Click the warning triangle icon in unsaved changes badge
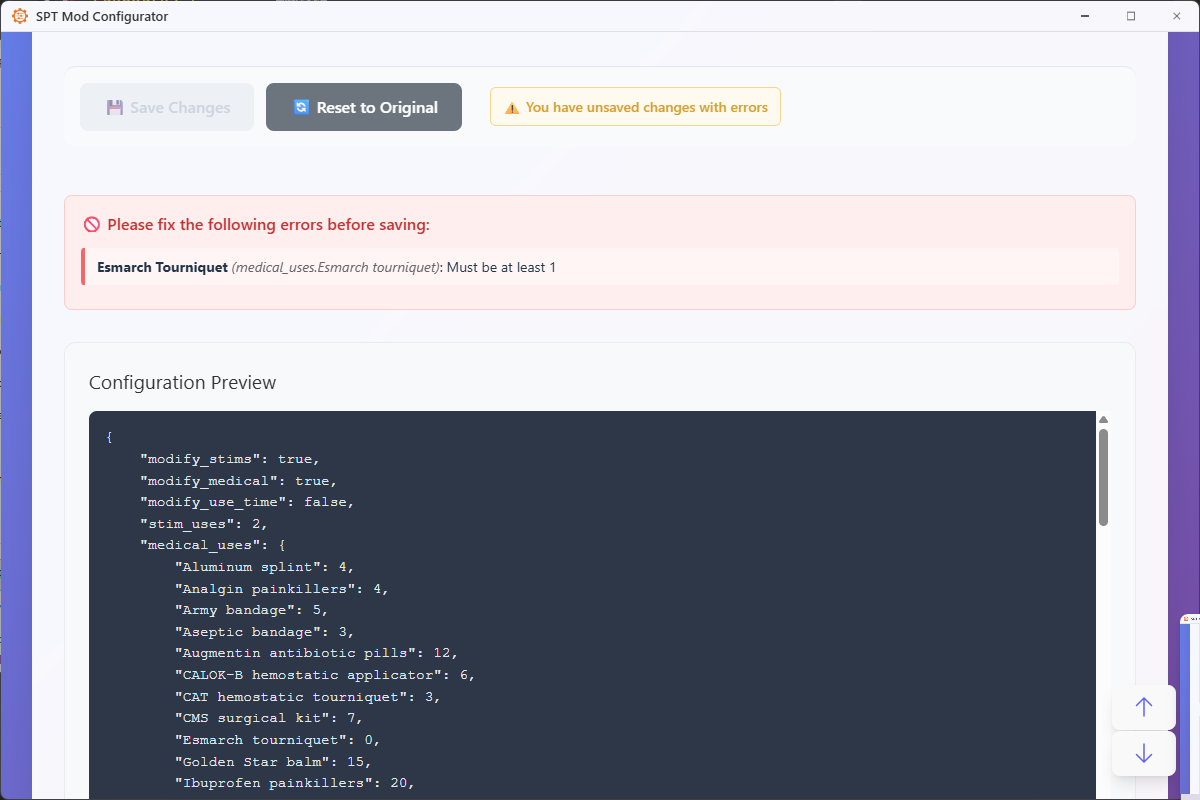Image resolution: width=1200 pixels, height=800 pixels. click(512, 108)
